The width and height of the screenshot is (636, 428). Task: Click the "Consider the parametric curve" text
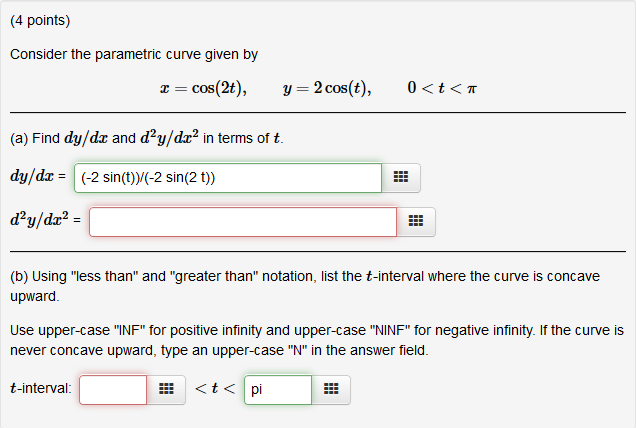point(134,54)
